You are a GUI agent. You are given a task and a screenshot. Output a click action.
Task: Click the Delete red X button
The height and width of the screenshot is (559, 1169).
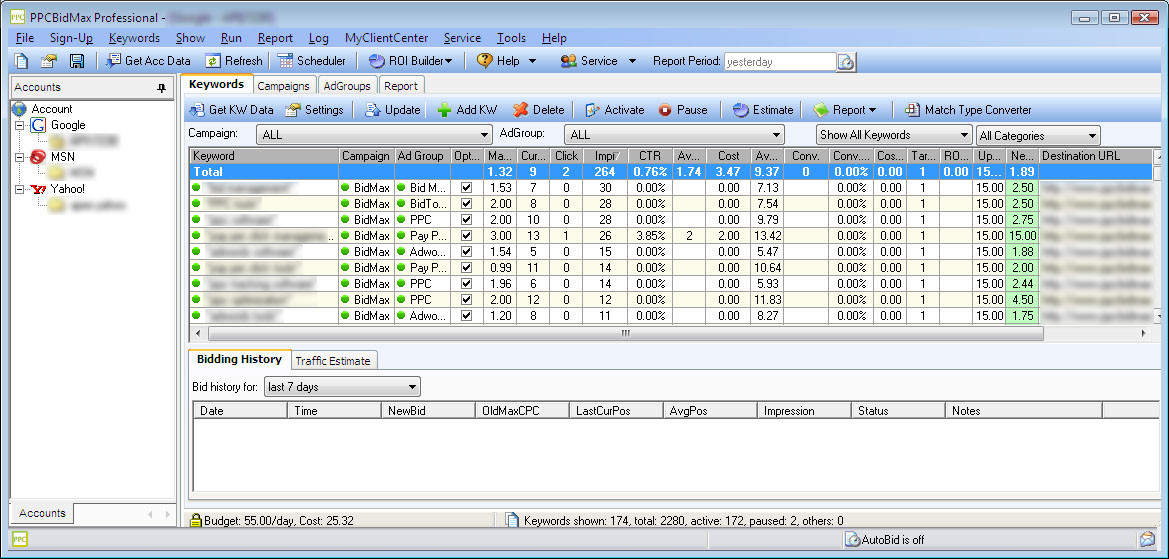coord(539,110)
